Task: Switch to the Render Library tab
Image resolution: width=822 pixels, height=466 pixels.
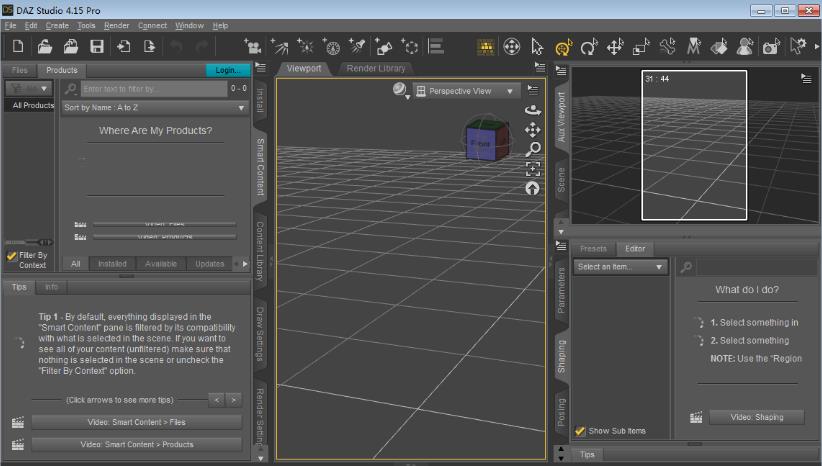Action: point(376,68)
